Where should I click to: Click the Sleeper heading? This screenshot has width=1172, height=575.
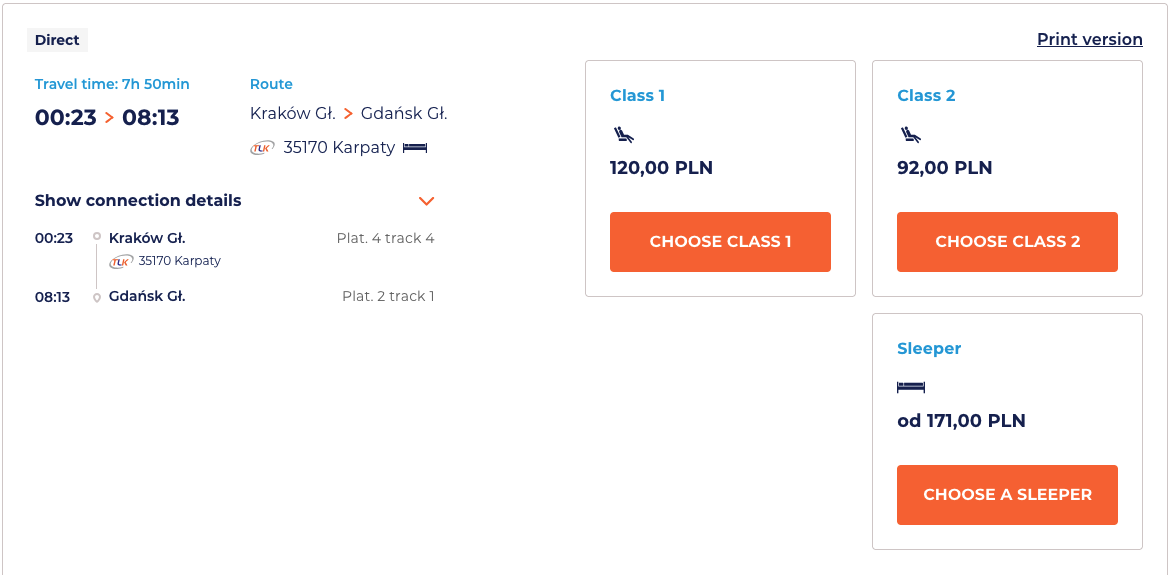tap(929, 348)
